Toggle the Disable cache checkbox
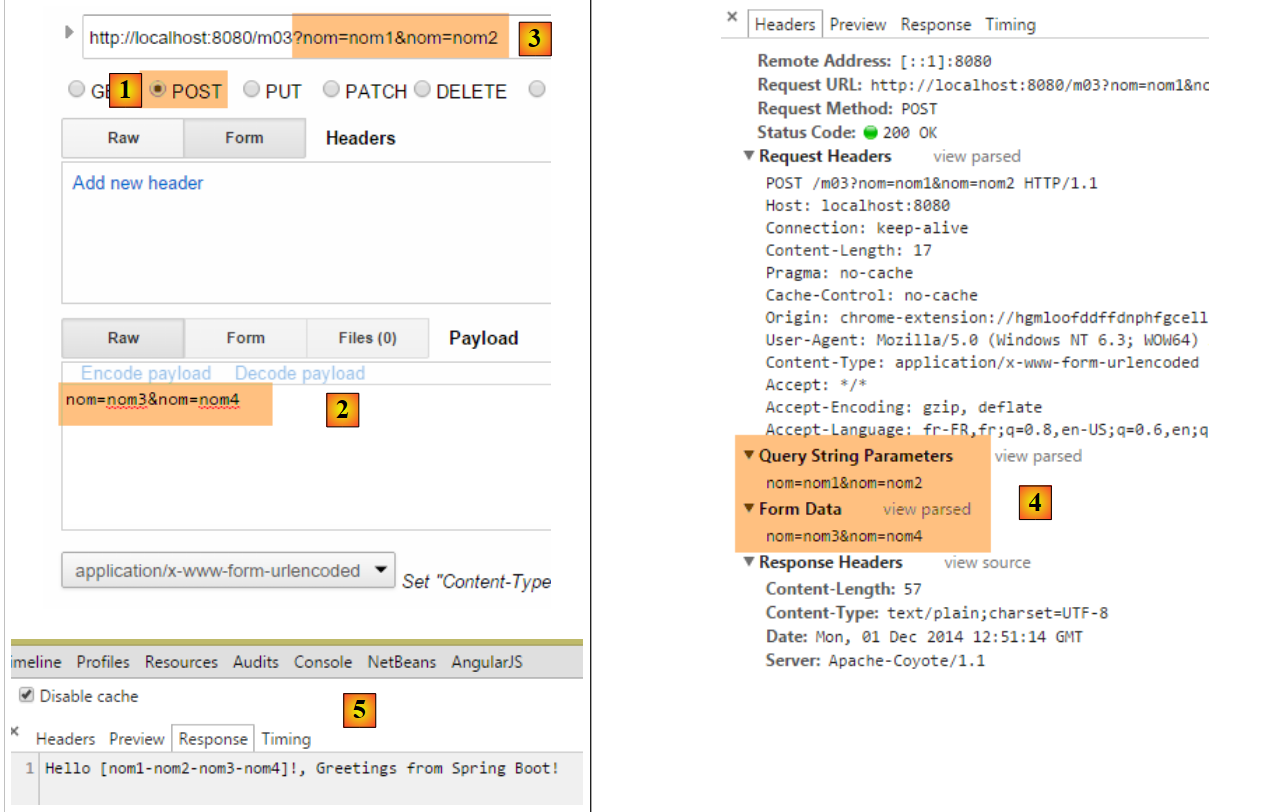Screen dimensions: 1266x812 [27, 696]
